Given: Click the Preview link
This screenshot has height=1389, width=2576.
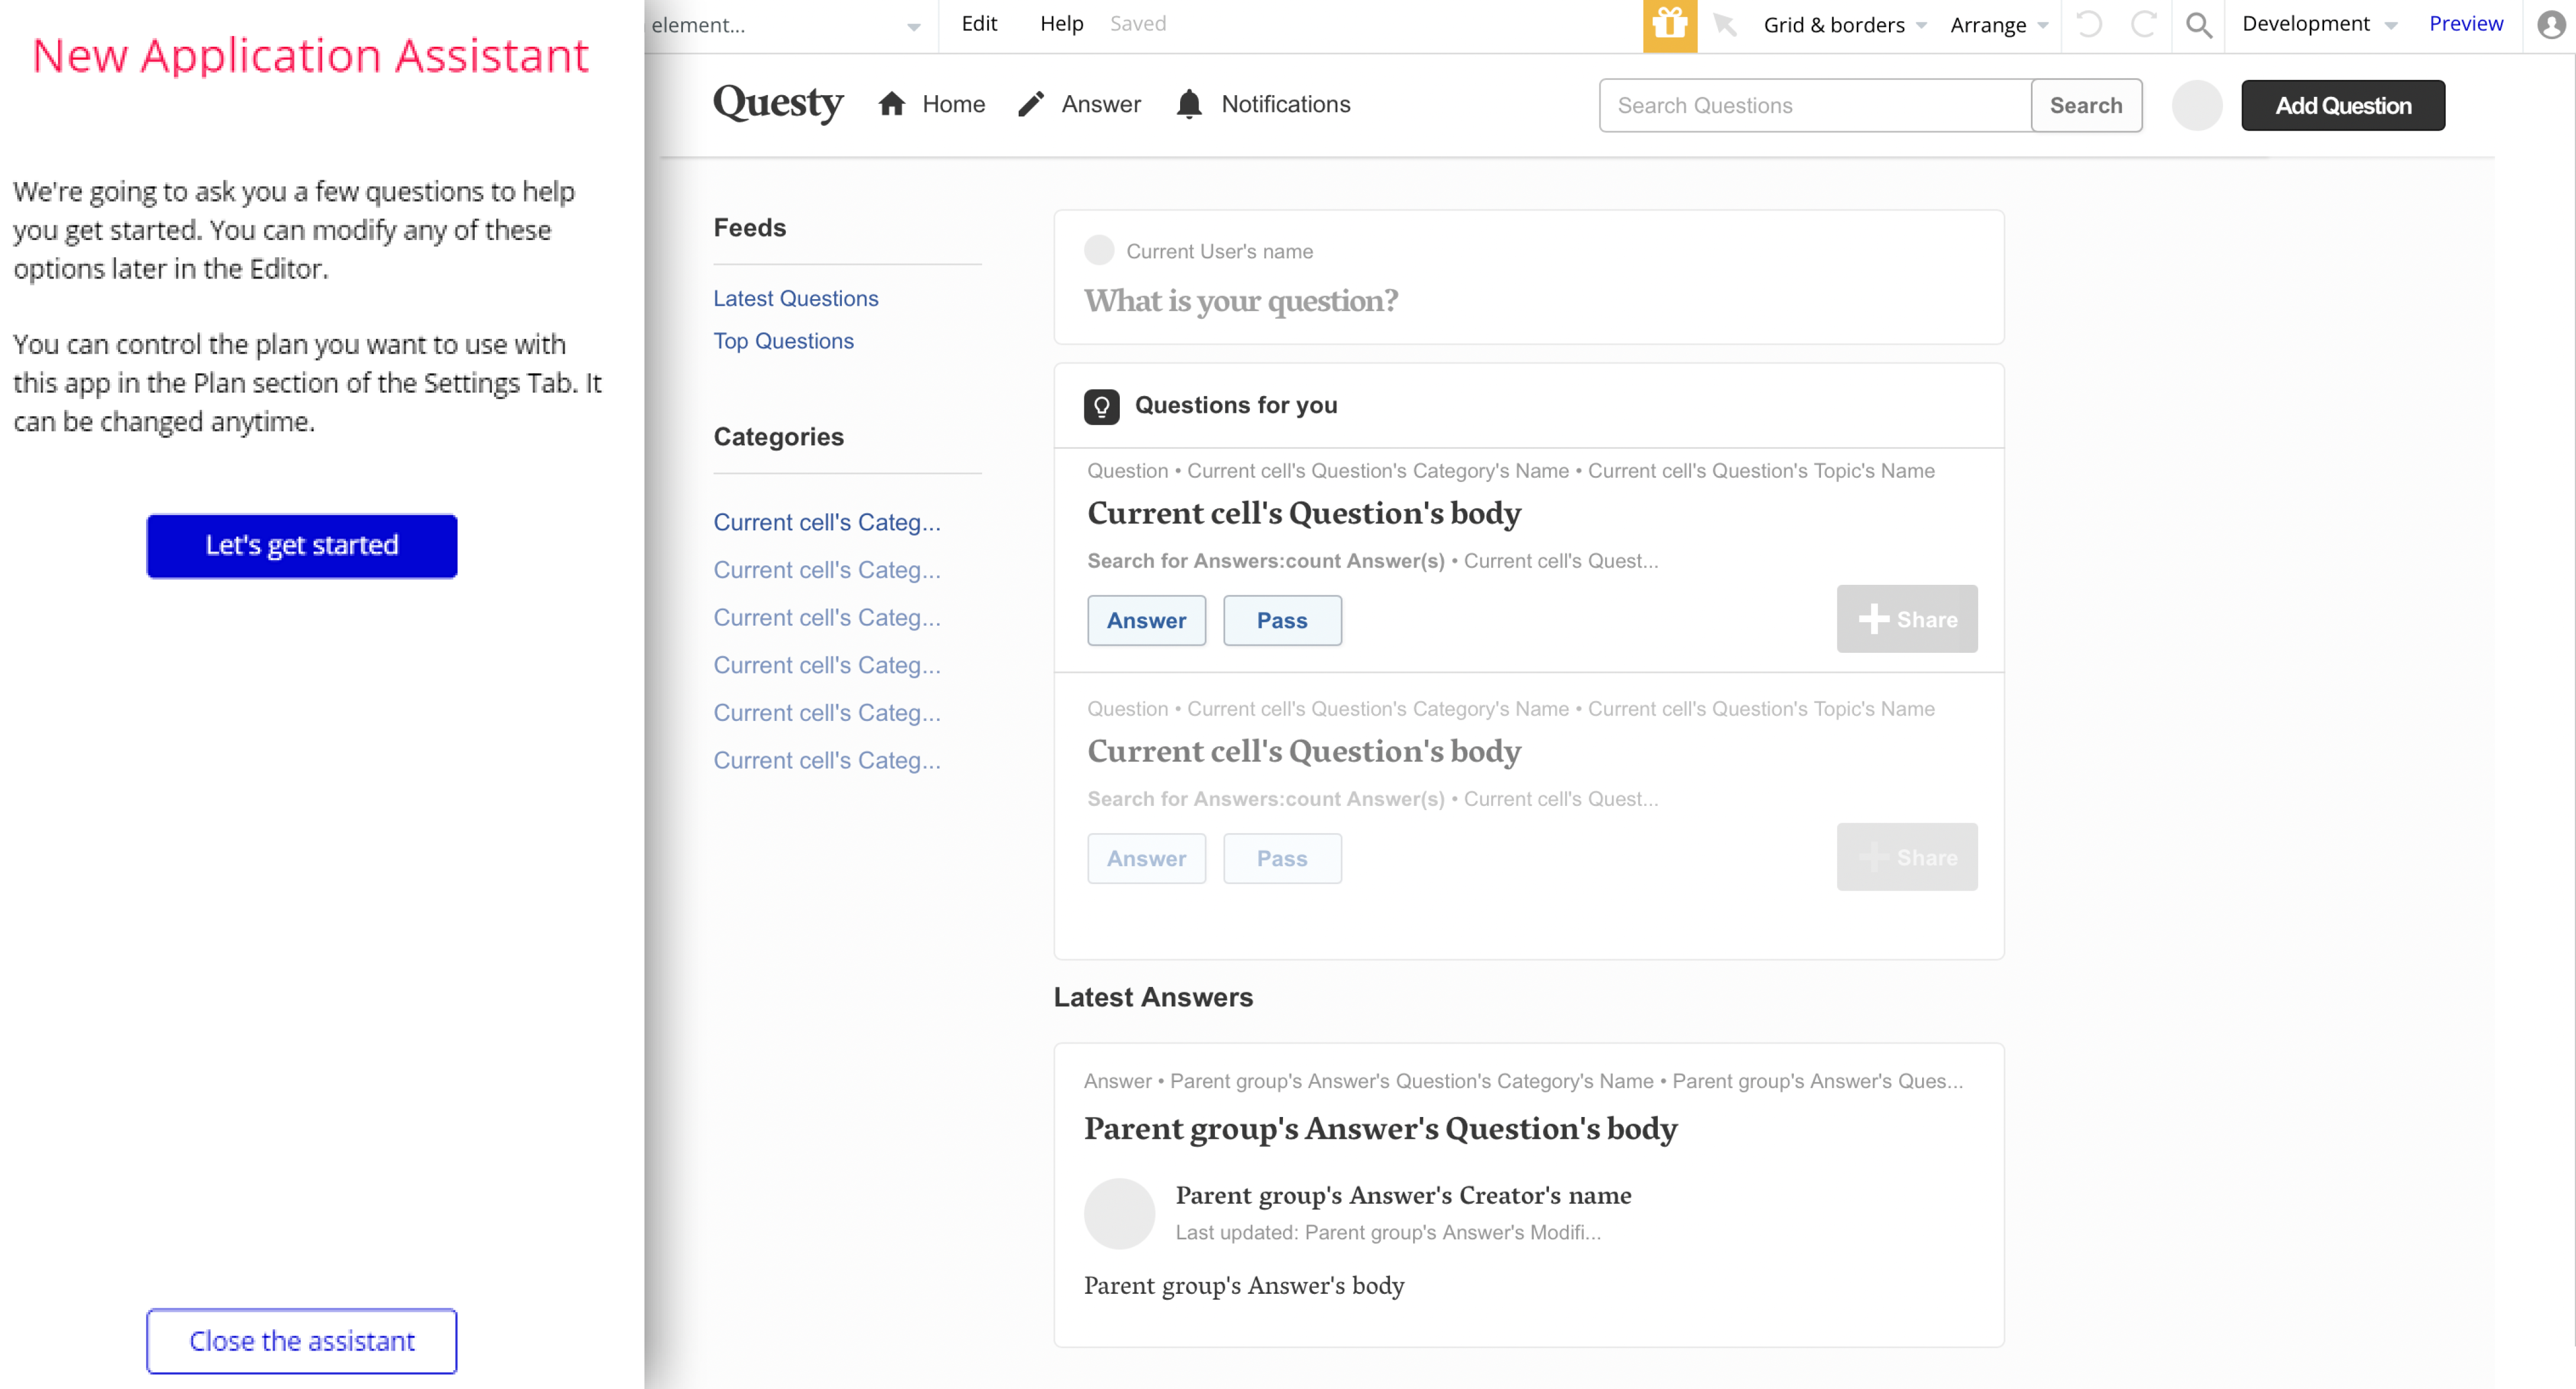Looking at the screenshot, I should pos(2465,24).
